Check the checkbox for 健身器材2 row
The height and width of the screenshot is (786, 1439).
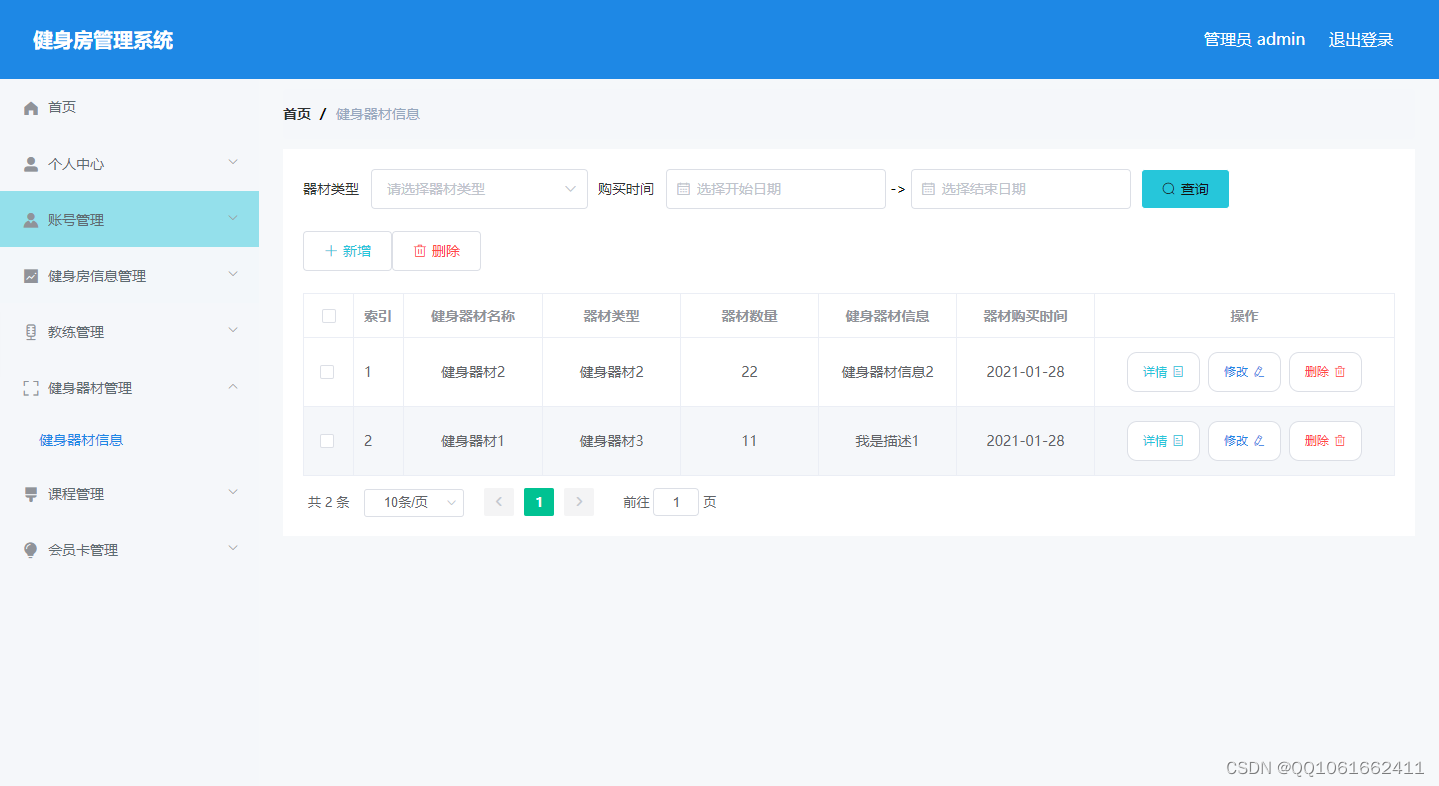tap(328, 371)
